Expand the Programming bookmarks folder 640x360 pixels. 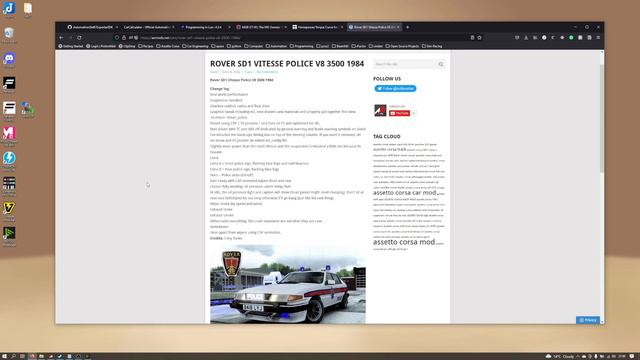(x=302, y=46)
